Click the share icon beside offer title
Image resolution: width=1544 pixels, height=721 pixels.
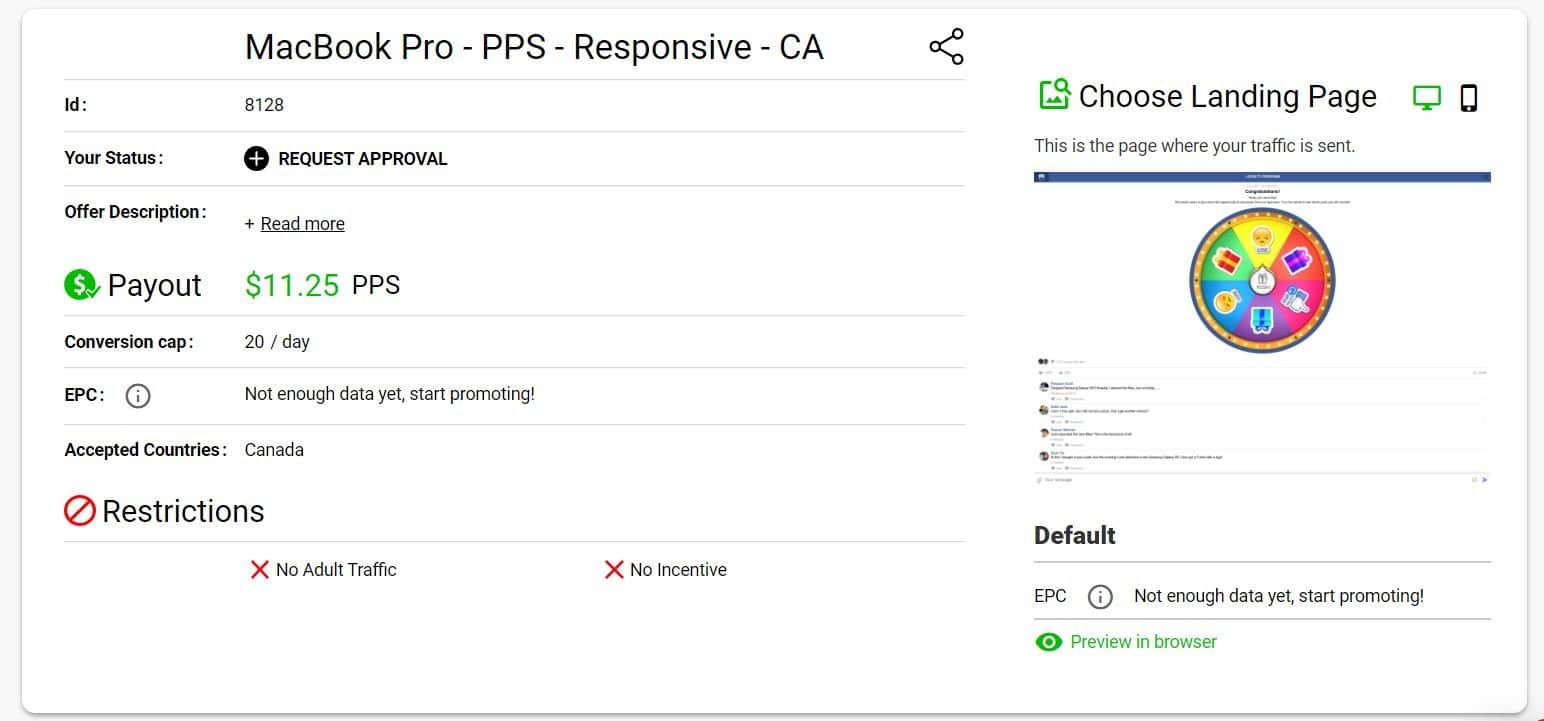(x=946, y=47)
